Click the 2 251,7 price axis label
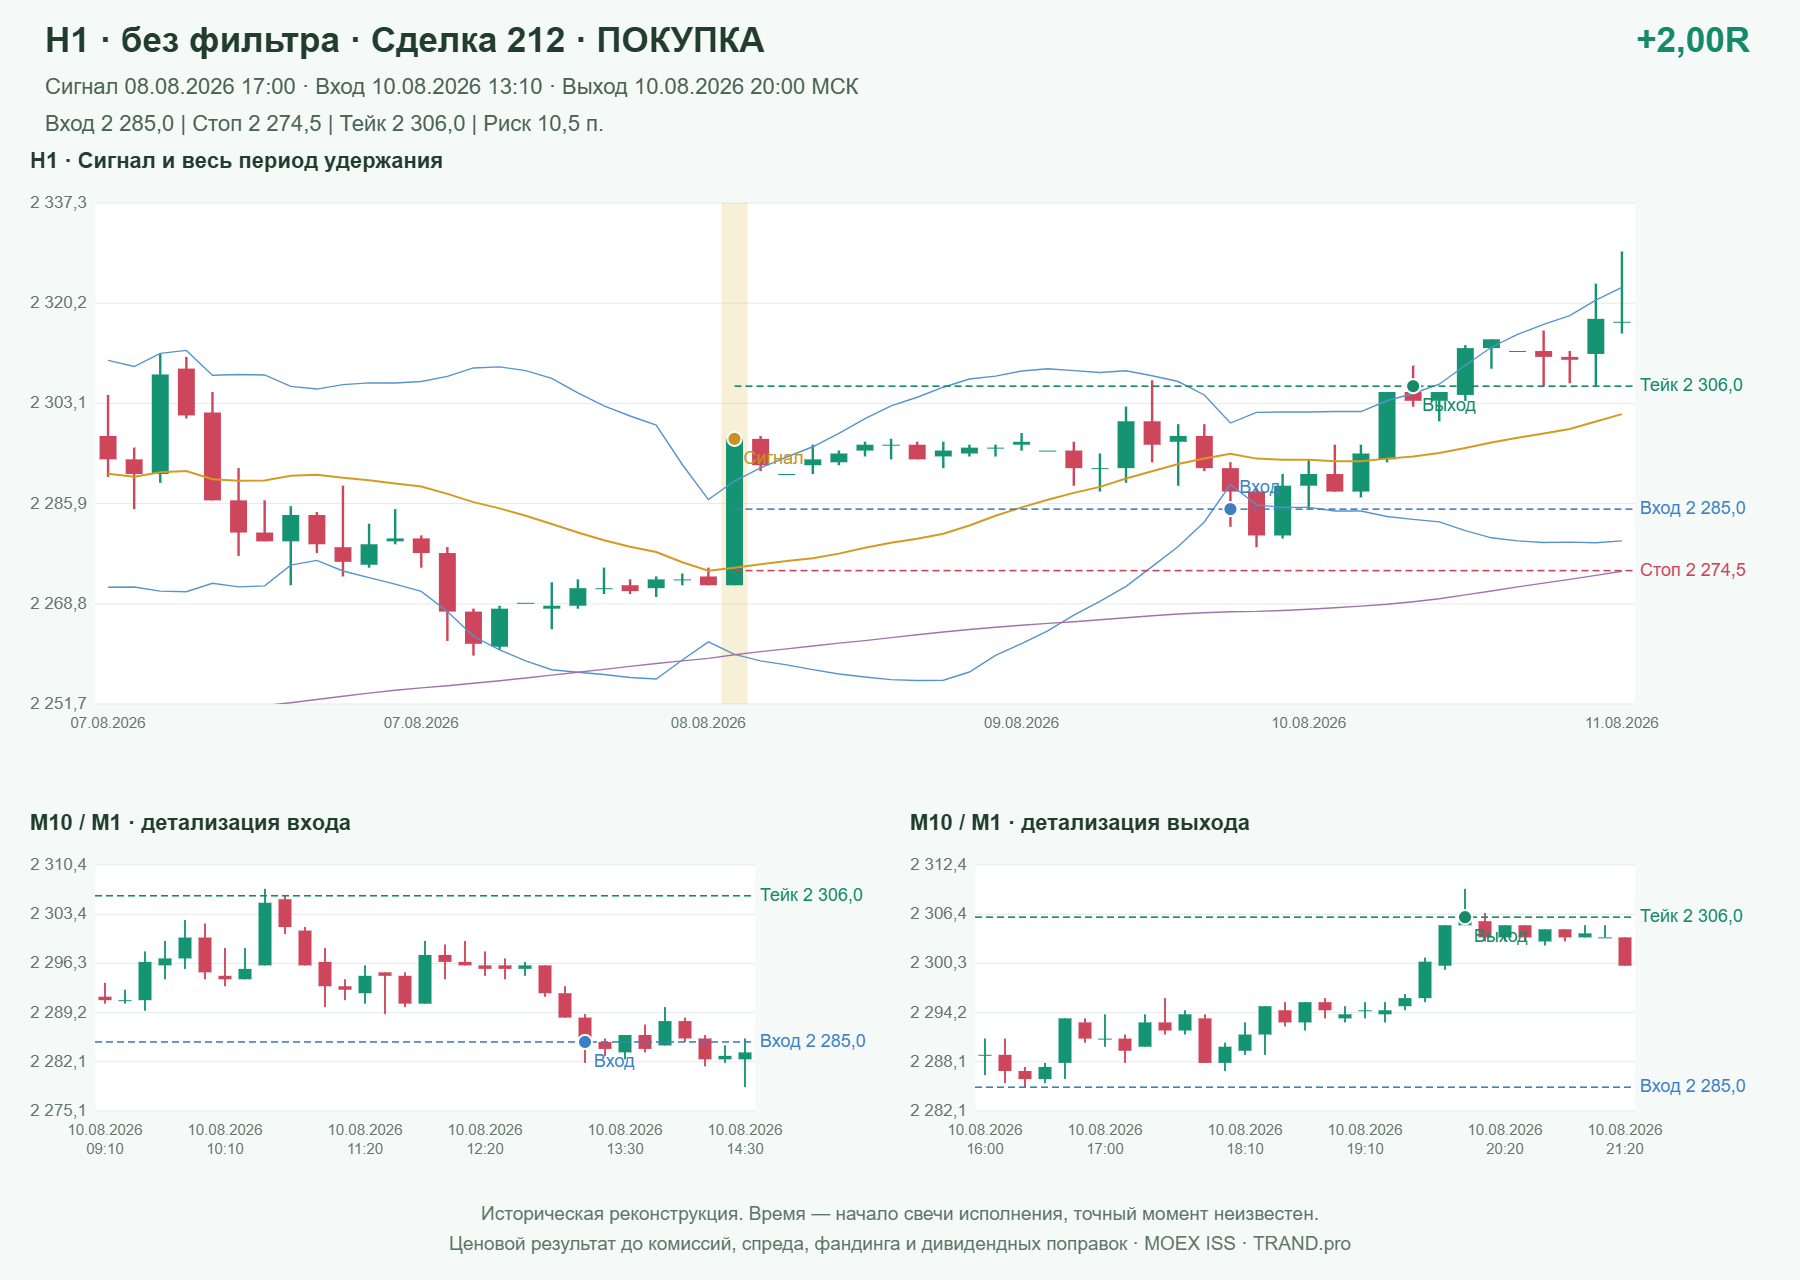 click(58, 704)
